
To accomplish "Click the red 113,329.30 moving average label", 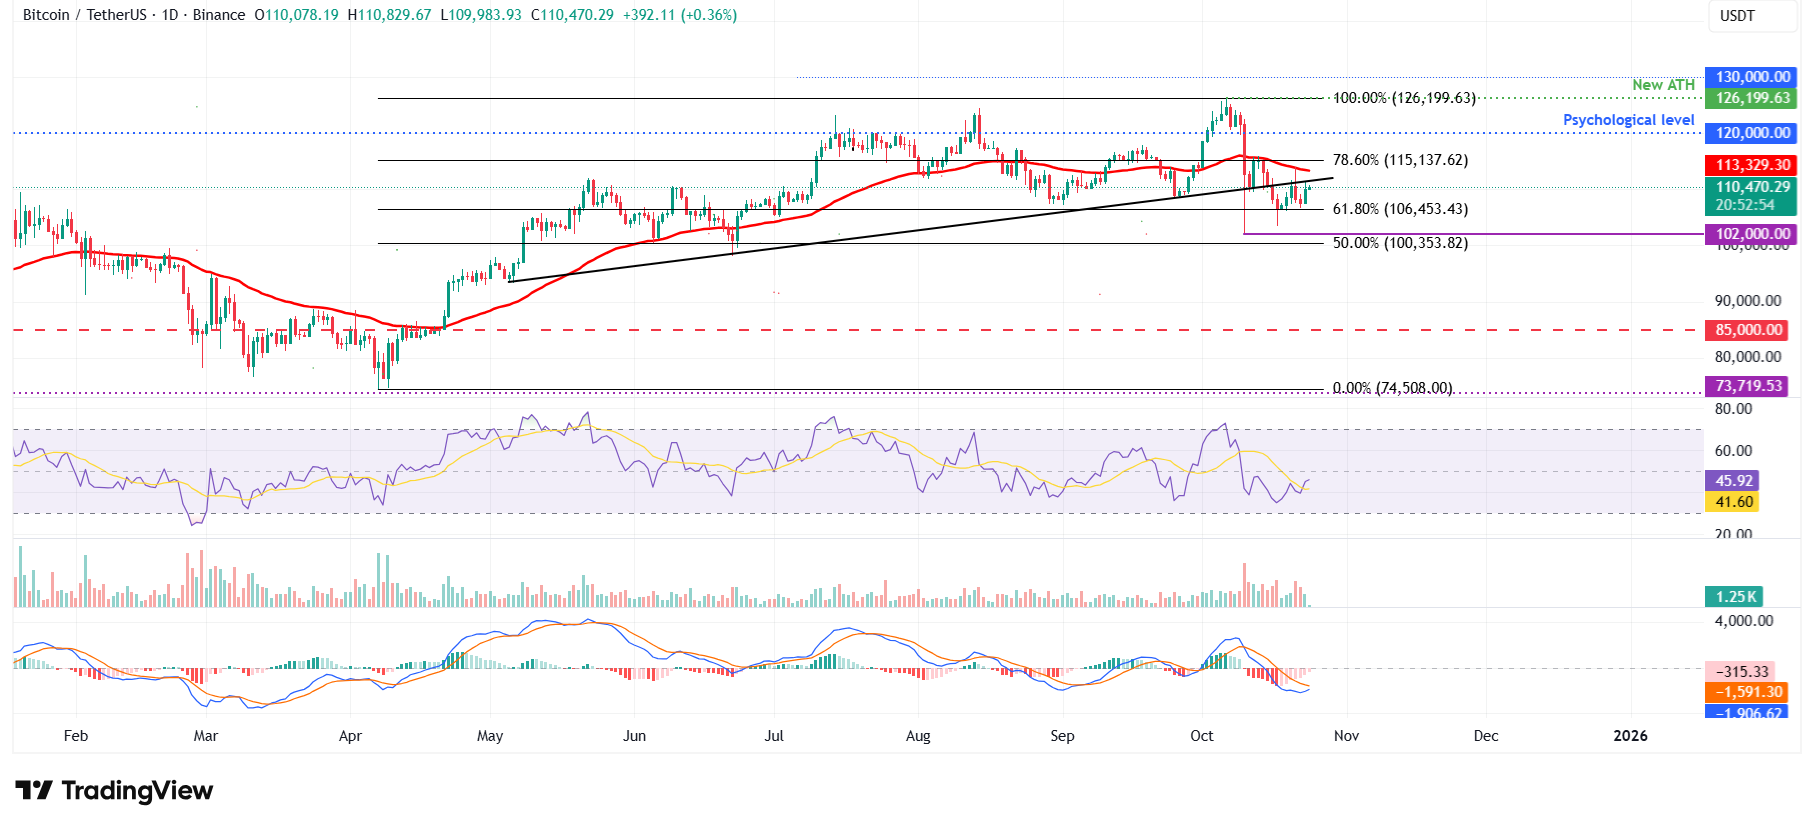I will click(1752, 165).
